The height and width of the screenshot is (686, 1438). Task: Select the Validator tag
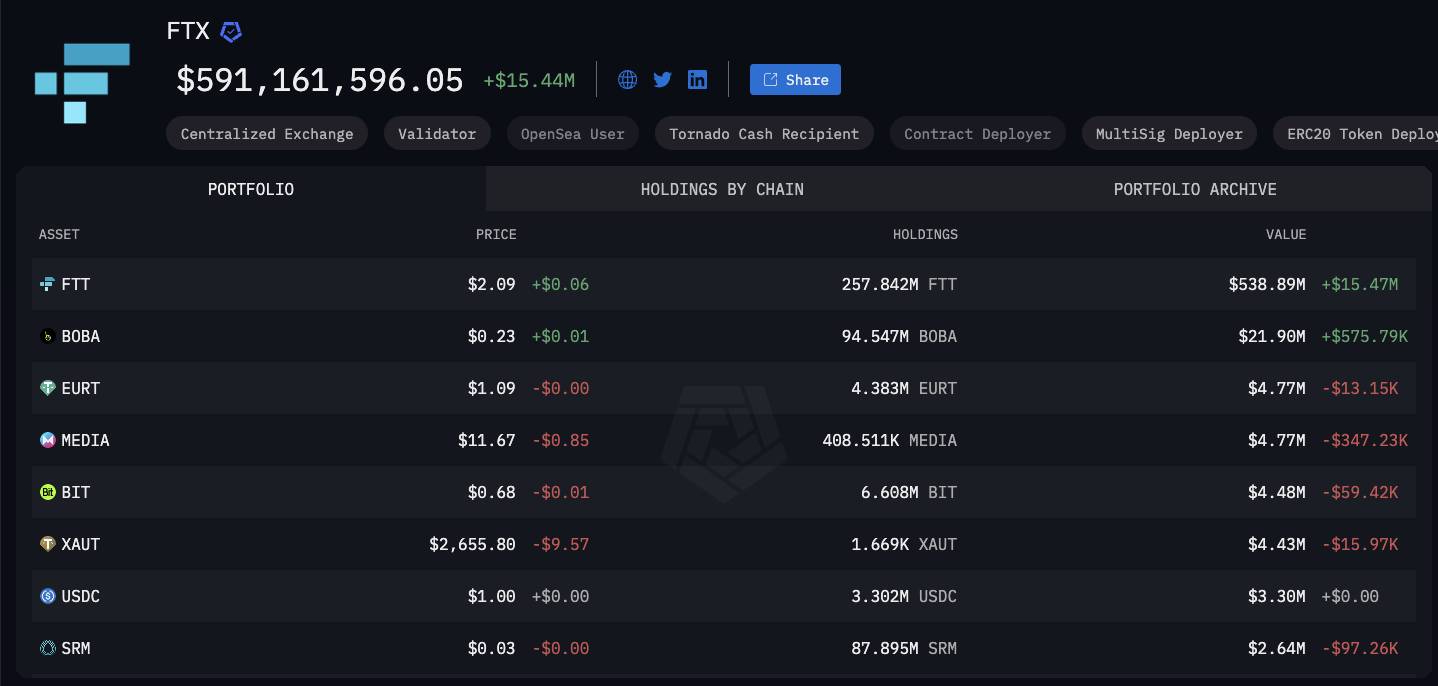tap(437, 134)
